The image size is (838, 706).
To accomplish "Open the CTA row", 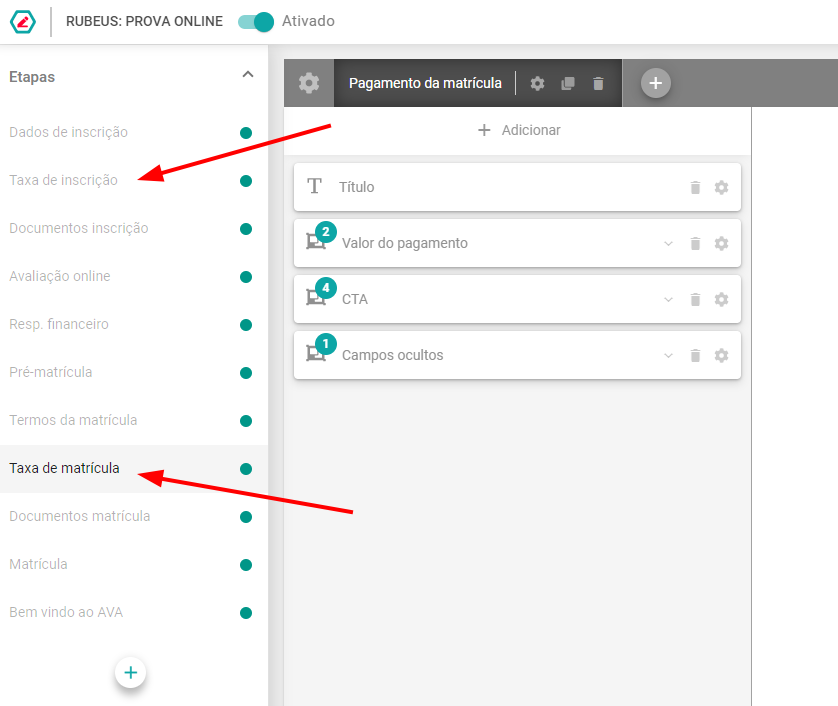I will point(517,299).
